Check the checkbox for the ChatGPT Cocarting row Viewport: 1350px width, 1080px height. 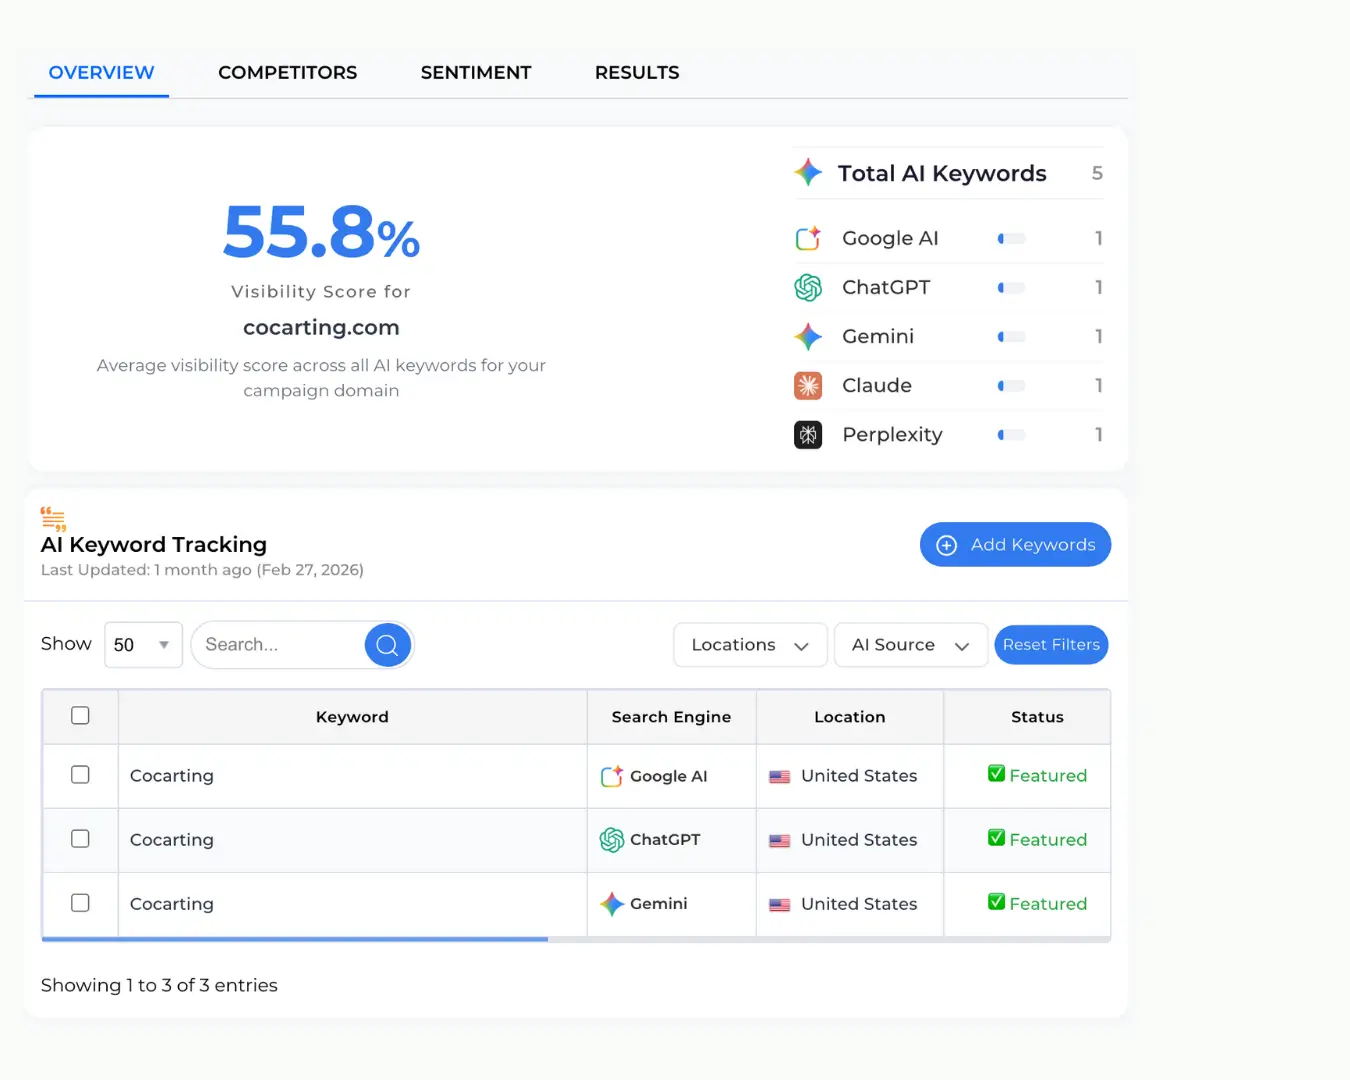point(79,840)
